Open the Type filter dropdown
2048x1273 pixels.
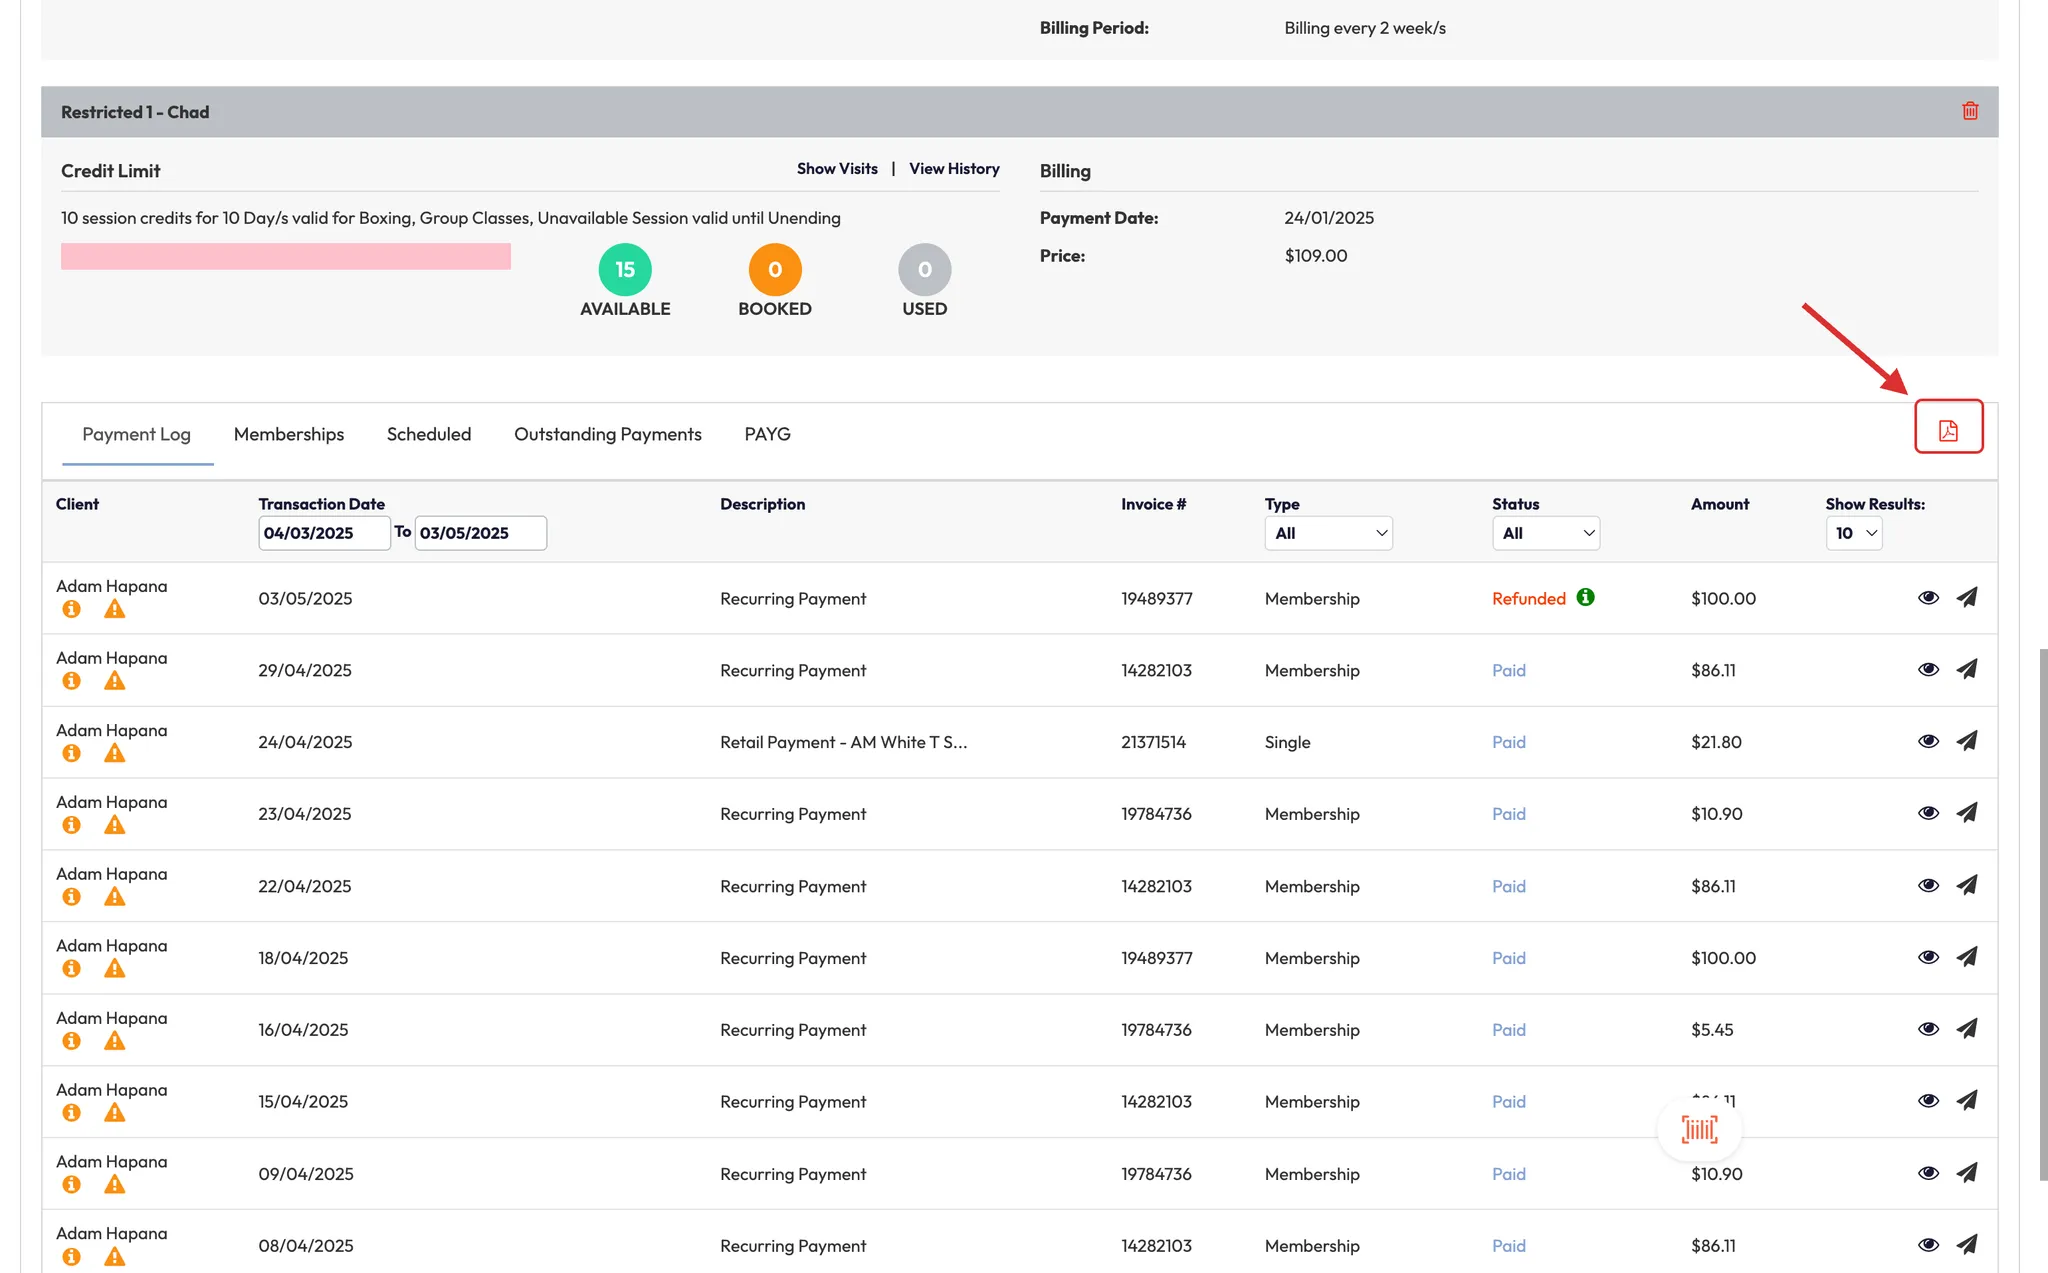click(x=1328, y=533)
